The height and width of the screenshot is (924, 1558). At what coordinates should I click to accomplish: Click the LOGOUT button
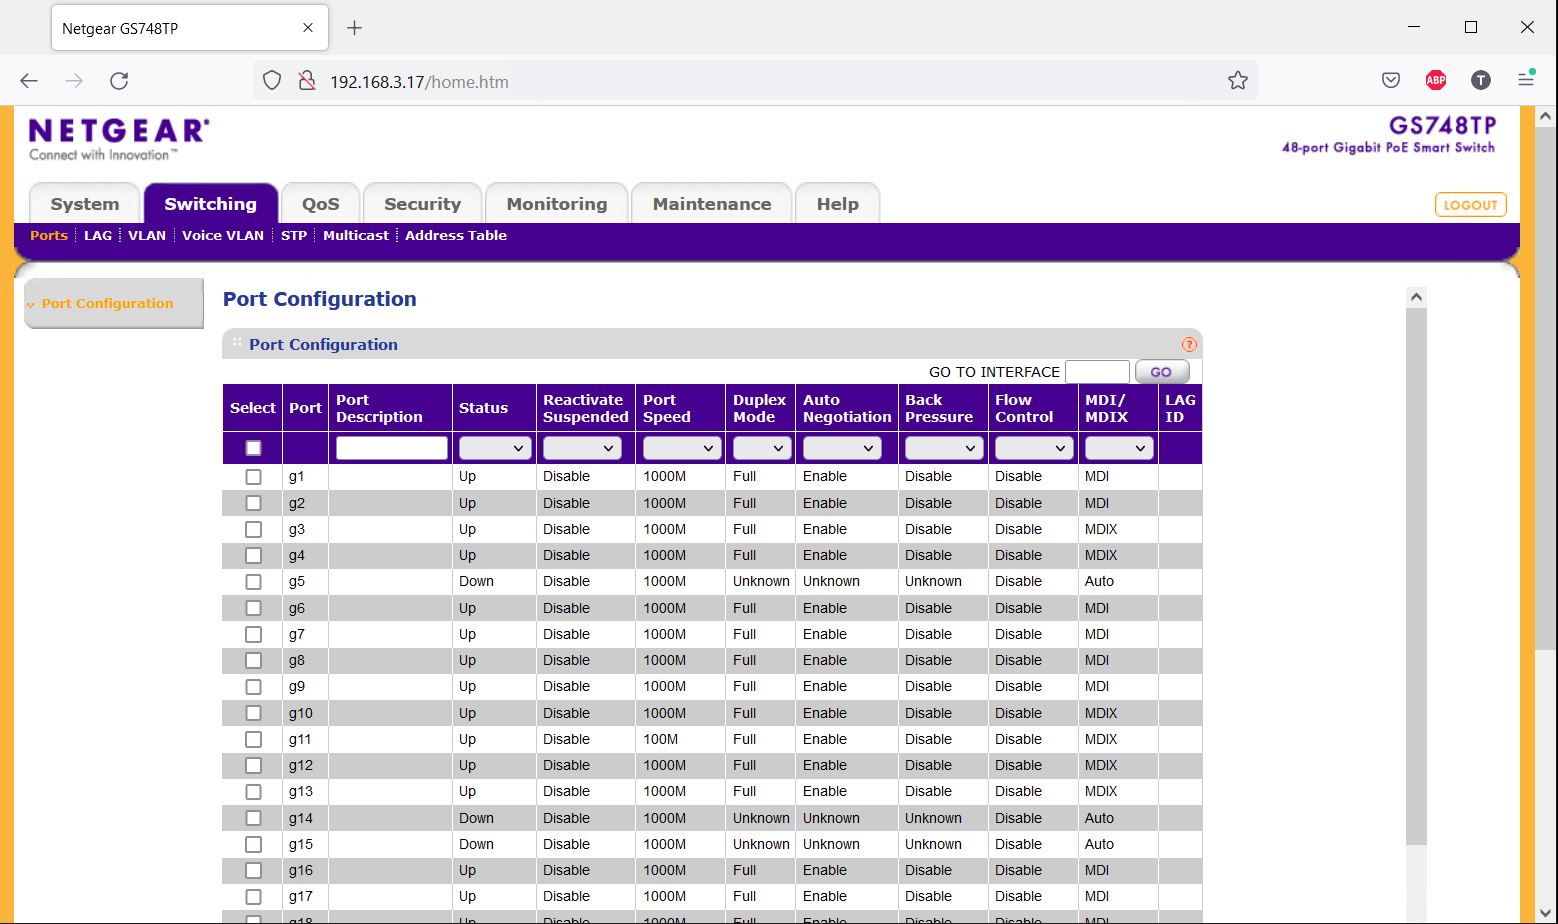tap(1470, 205)
